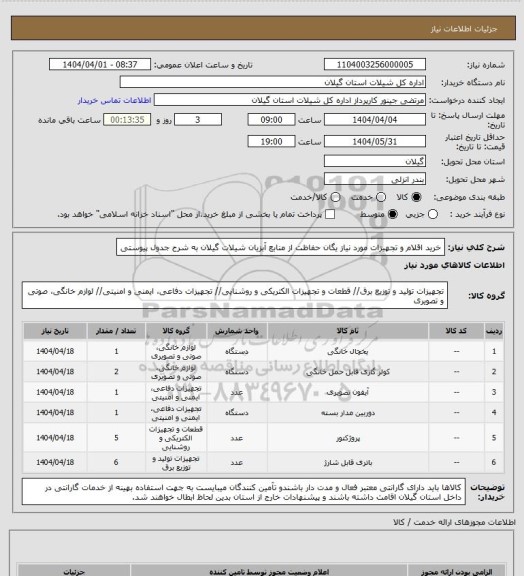Screen dimensions: 524x576
Task: Click need date in the یخچال خانگی row
Action: (x=55, y=352)
